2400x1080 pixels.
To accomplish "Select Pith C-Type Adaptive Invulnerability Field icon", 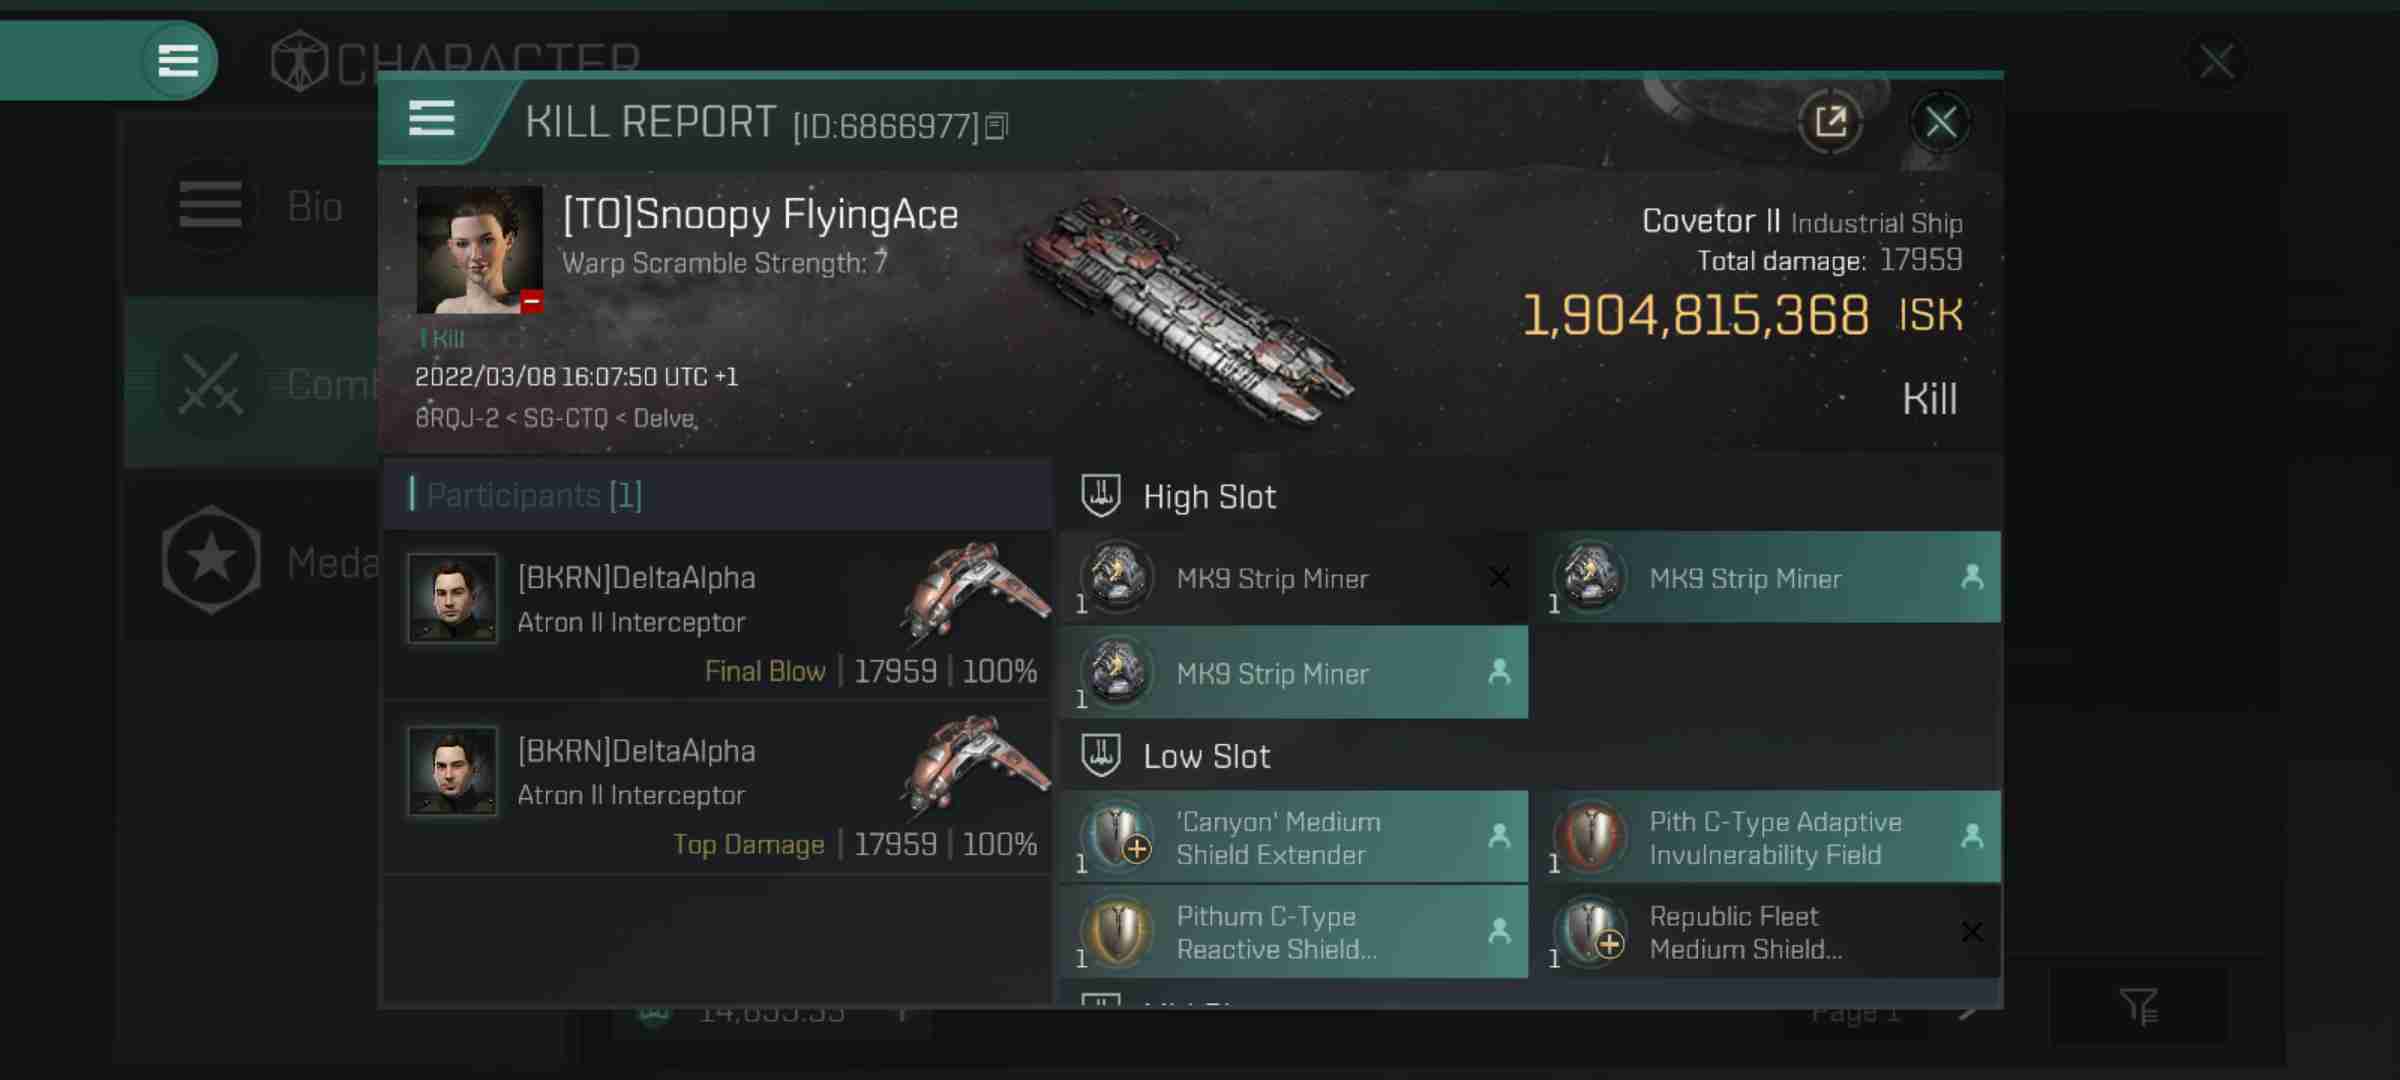I will point(1590,835).
